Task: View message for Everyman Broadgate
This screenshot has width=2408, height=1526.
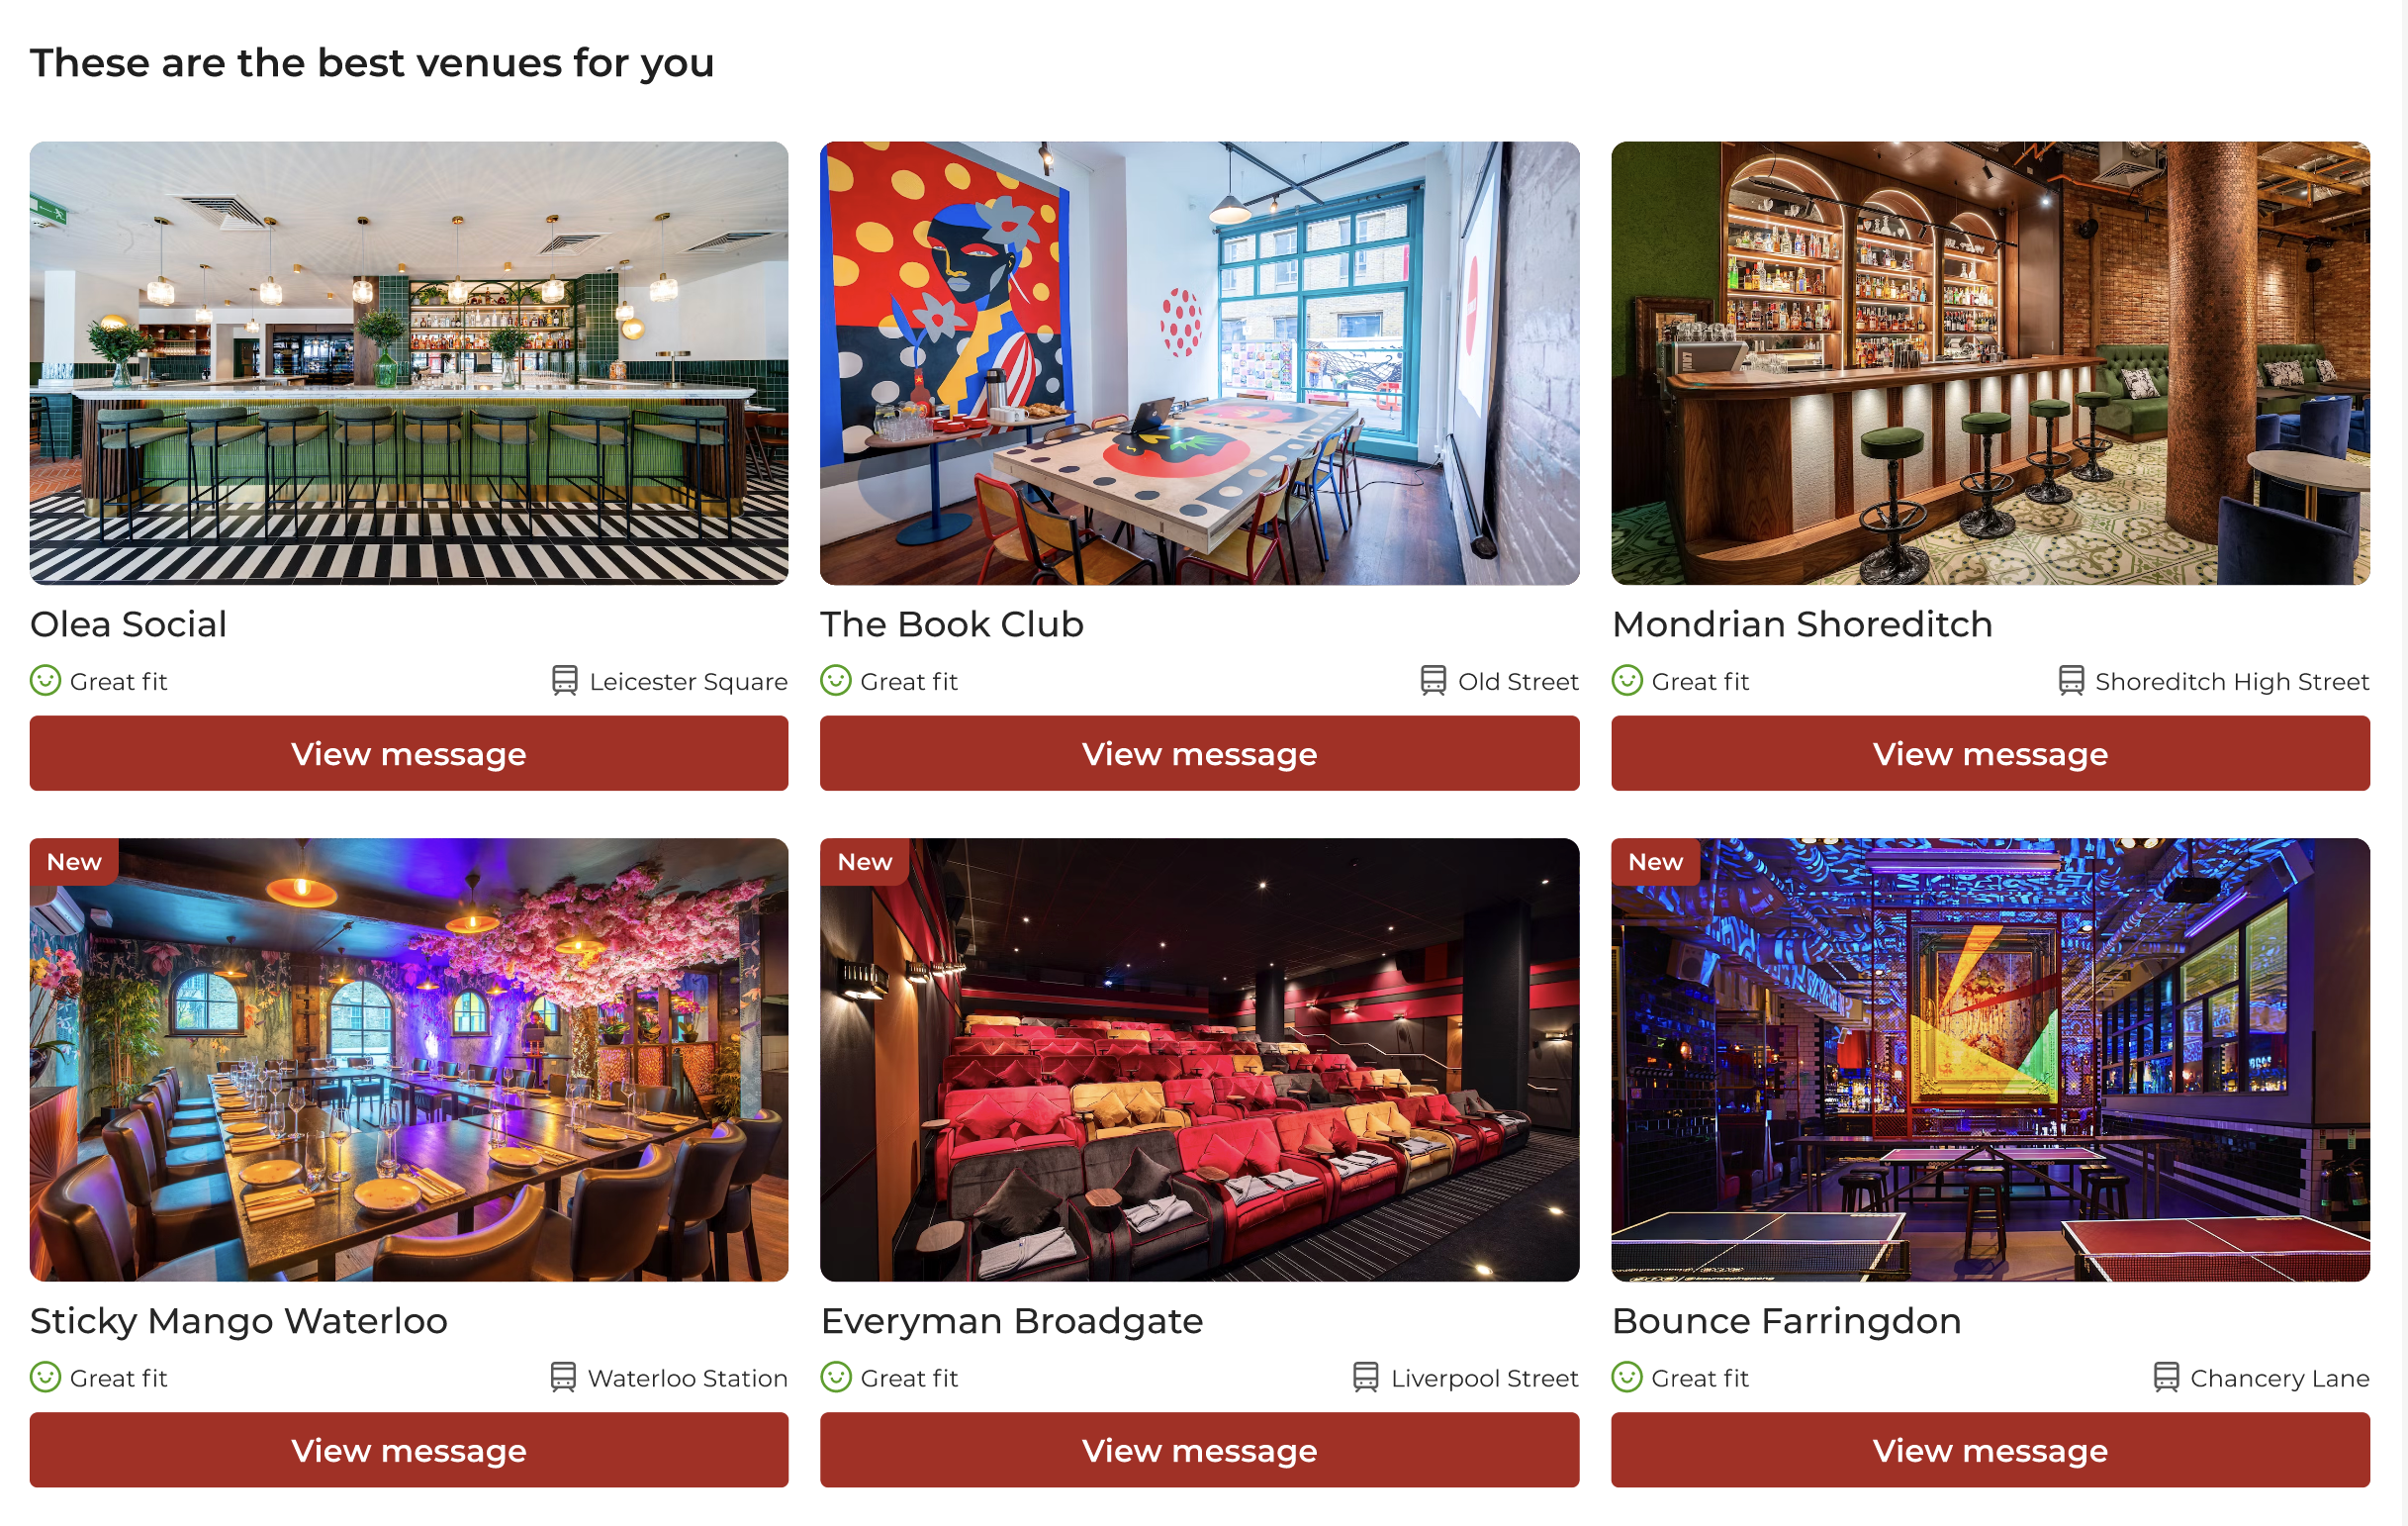Action: coord(1199,1450)
